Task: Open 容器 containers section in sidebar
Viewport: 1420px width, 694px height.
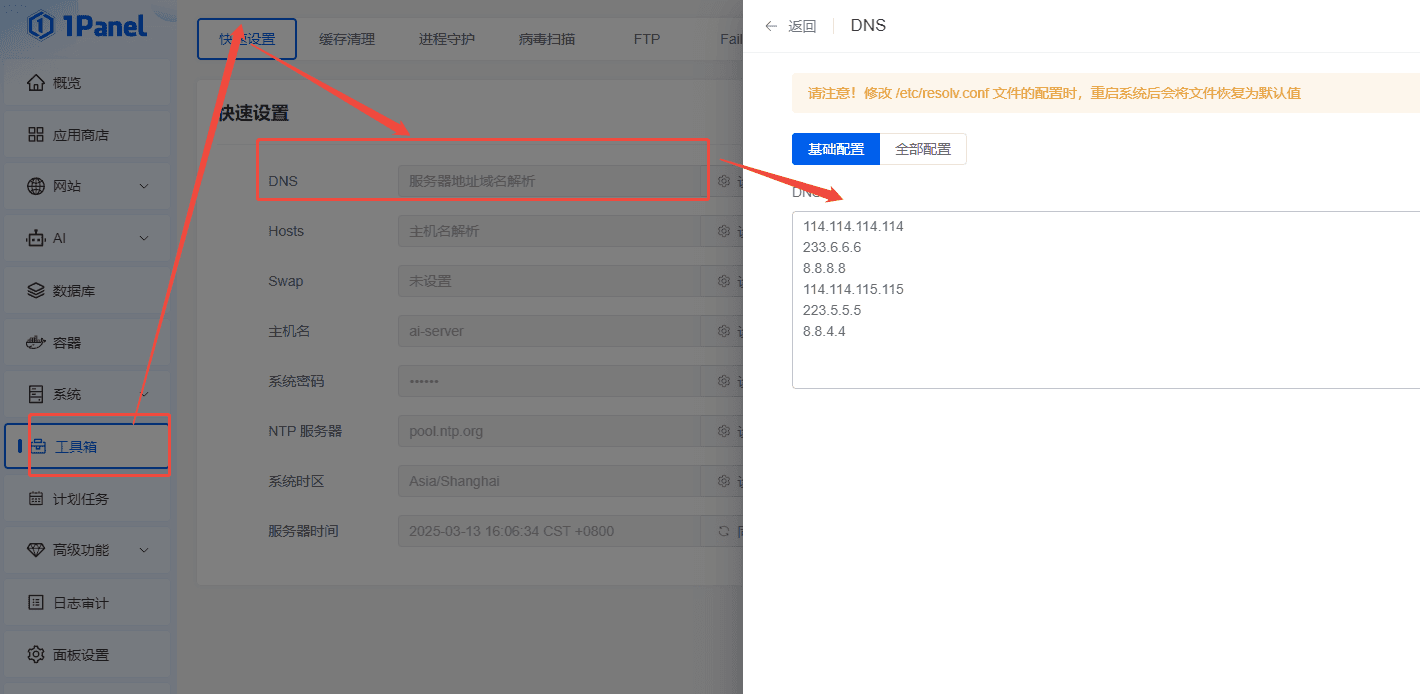Action: [x=66, y=343]
